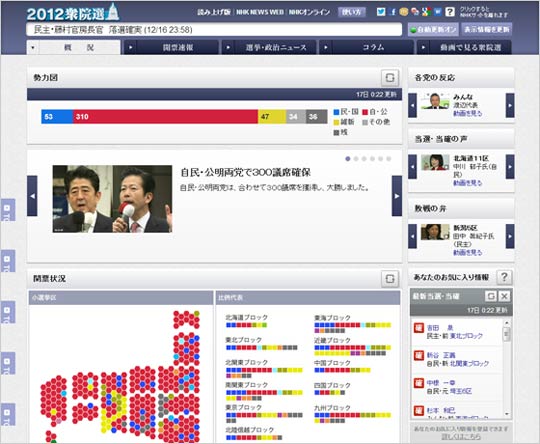
Task: Click yellow 47 segment of seat bar
Action: pyautogui.click(x=272, y=116)
